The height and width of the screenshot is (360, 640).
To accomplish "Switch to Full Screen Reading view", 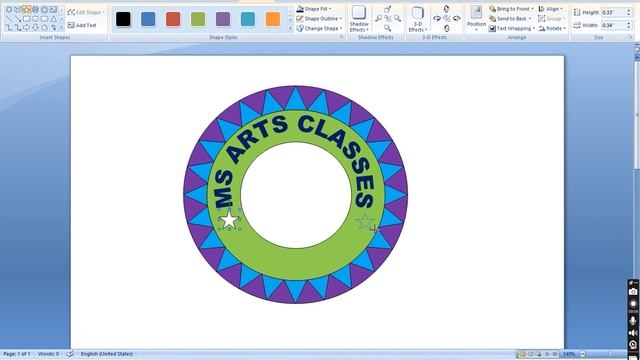I will [x=531, y=354].
